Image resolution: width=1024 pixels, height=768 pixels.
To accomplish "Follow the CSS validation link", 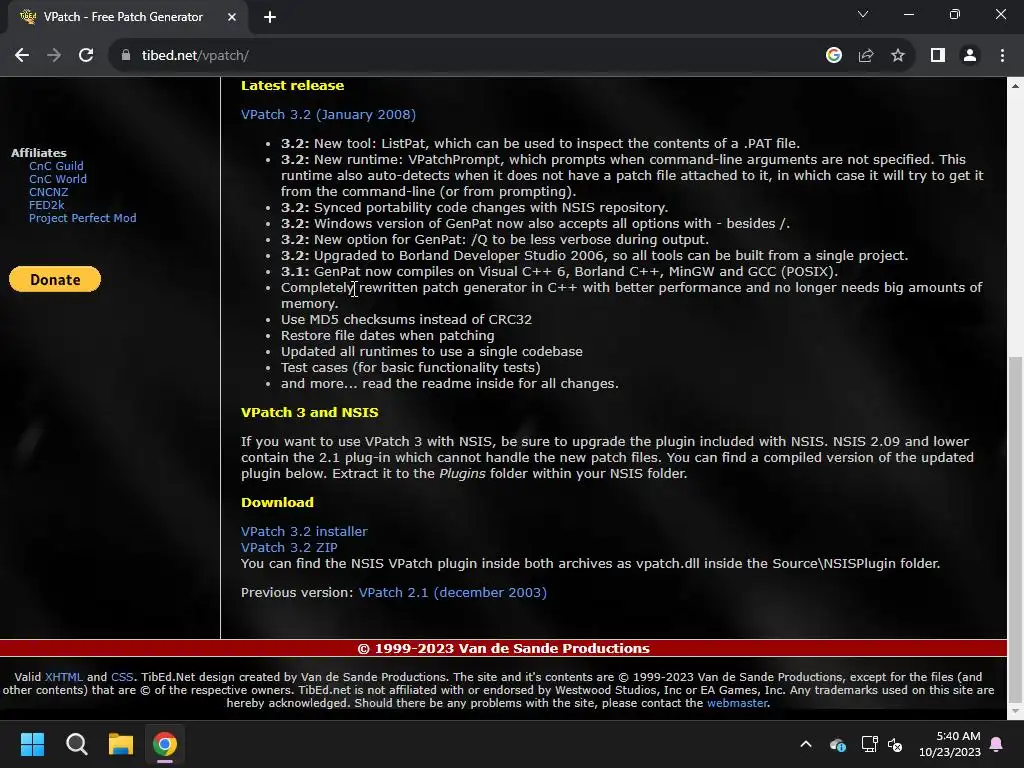I will [x=121, y=677].
